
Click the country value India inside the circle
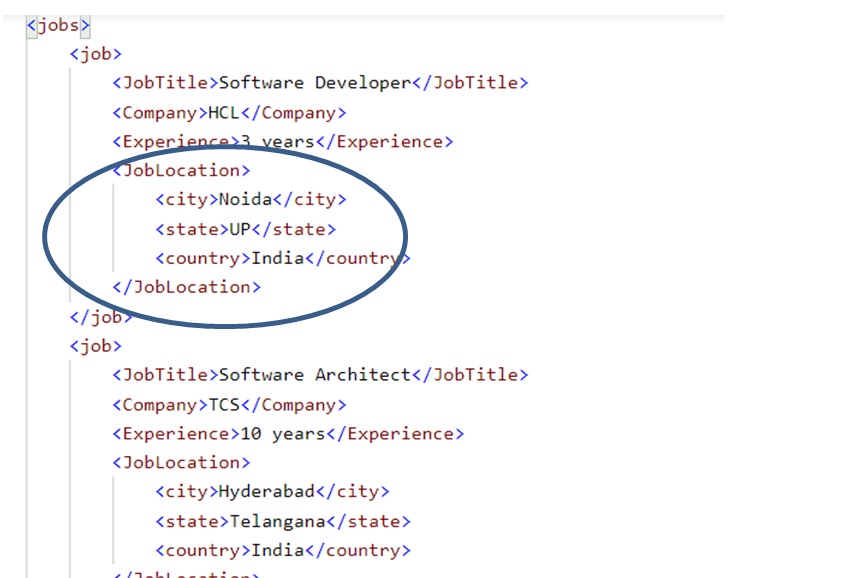coord(280,257)
